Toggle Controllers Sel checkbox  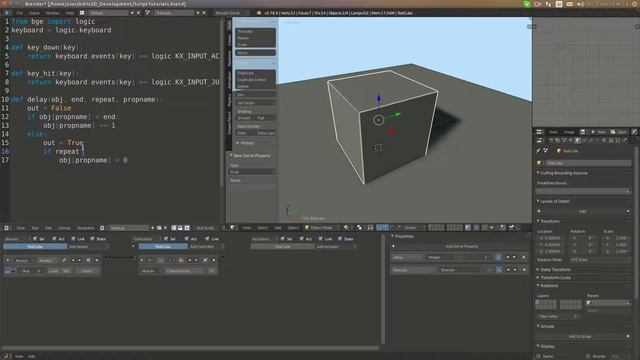pyautogui.click(x=166, y=238)
